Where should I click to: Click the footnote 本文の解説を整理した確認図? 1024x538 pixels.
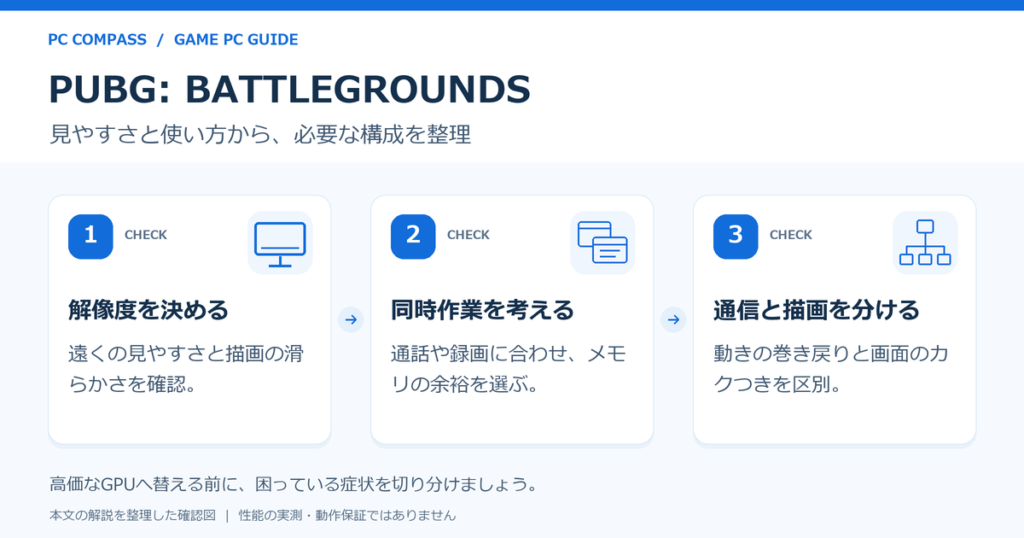133,516
